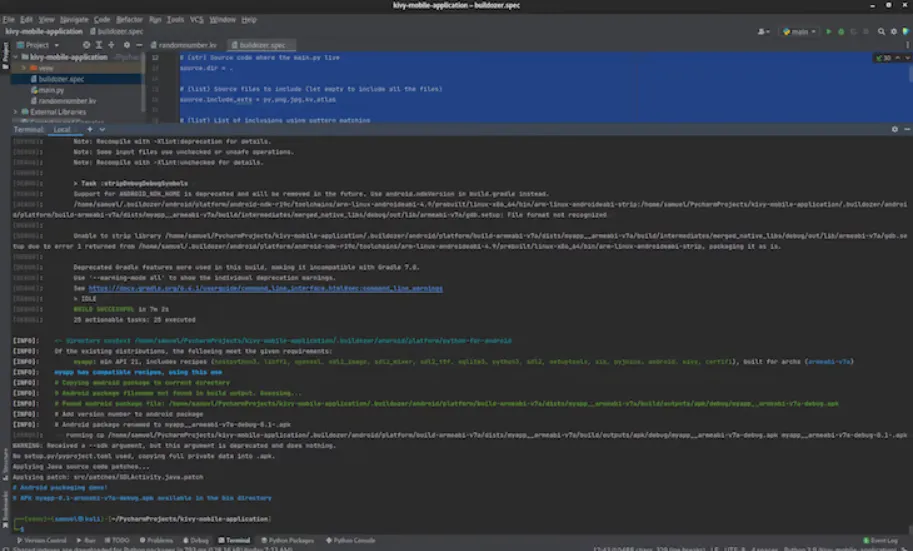Open the Window menu
The width and height of the screenshot is (913, 551).
click(x=222, y=19)
